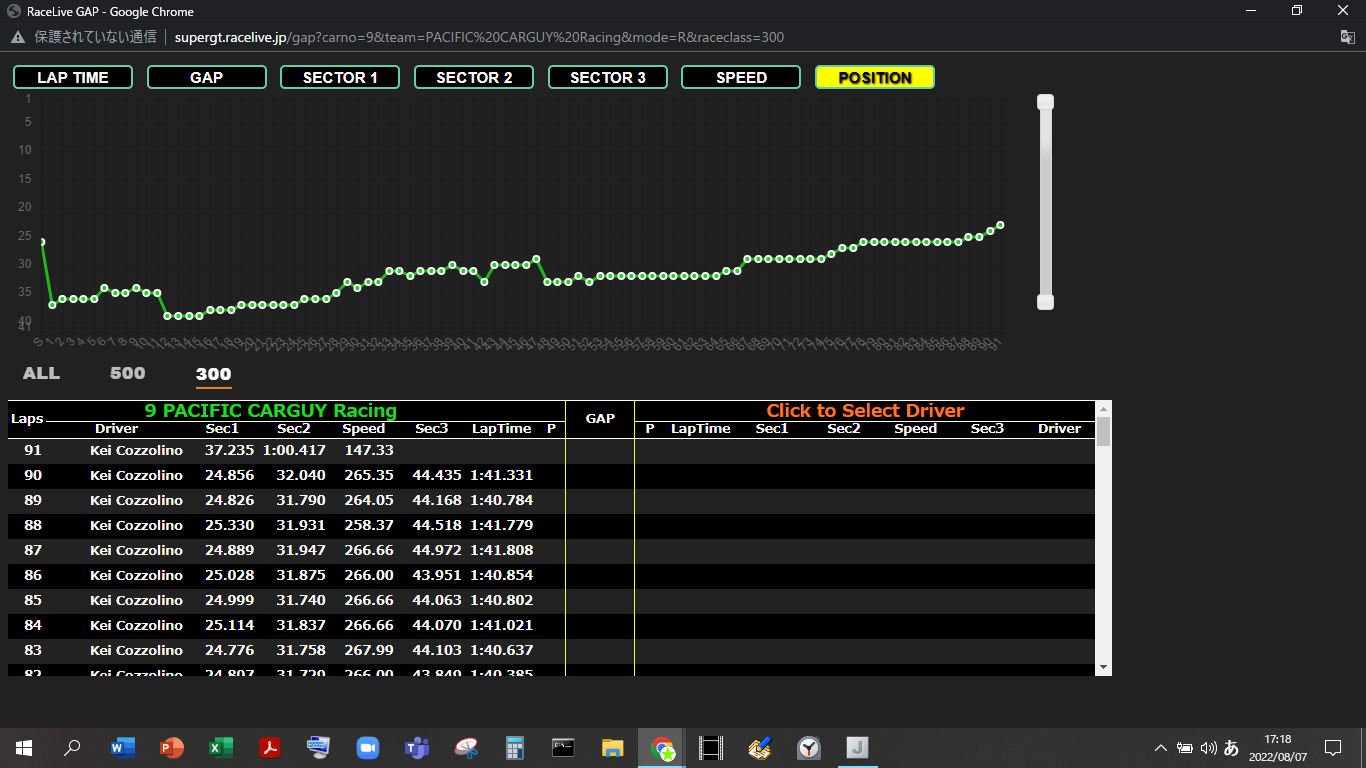Select the ALL class tab
Screen dimensions: 1366x768
41,373
